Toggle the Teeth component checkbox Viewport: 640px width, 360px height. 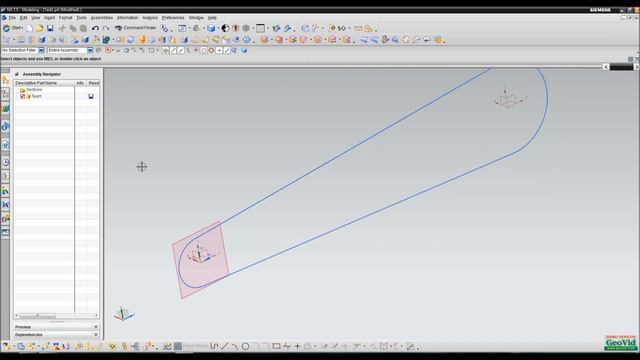click(x=22, y=96)
